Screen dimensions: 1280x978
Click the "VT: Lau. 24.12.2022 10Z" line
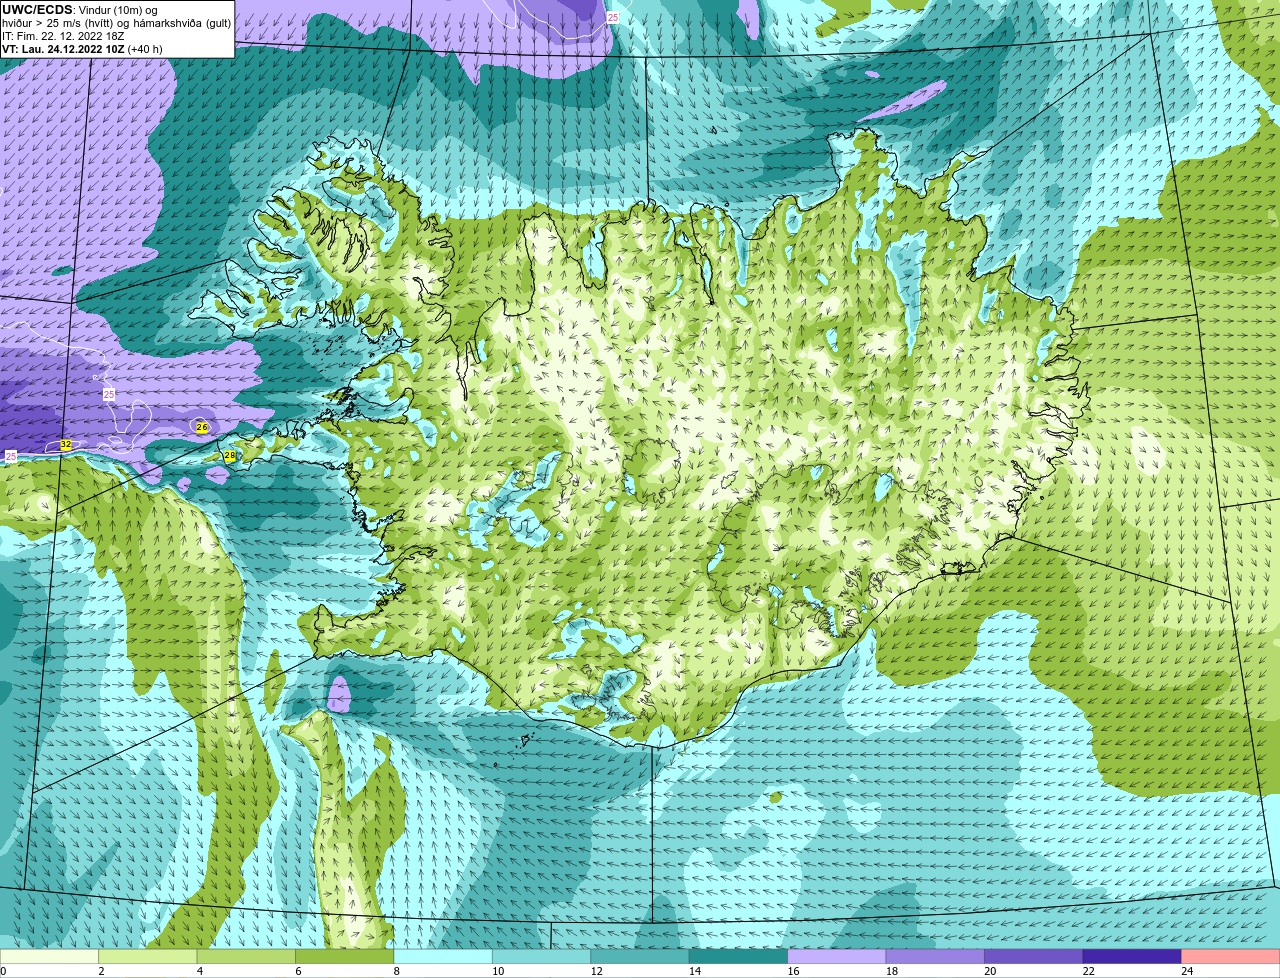pyautogui.click(x=63, y=49)
